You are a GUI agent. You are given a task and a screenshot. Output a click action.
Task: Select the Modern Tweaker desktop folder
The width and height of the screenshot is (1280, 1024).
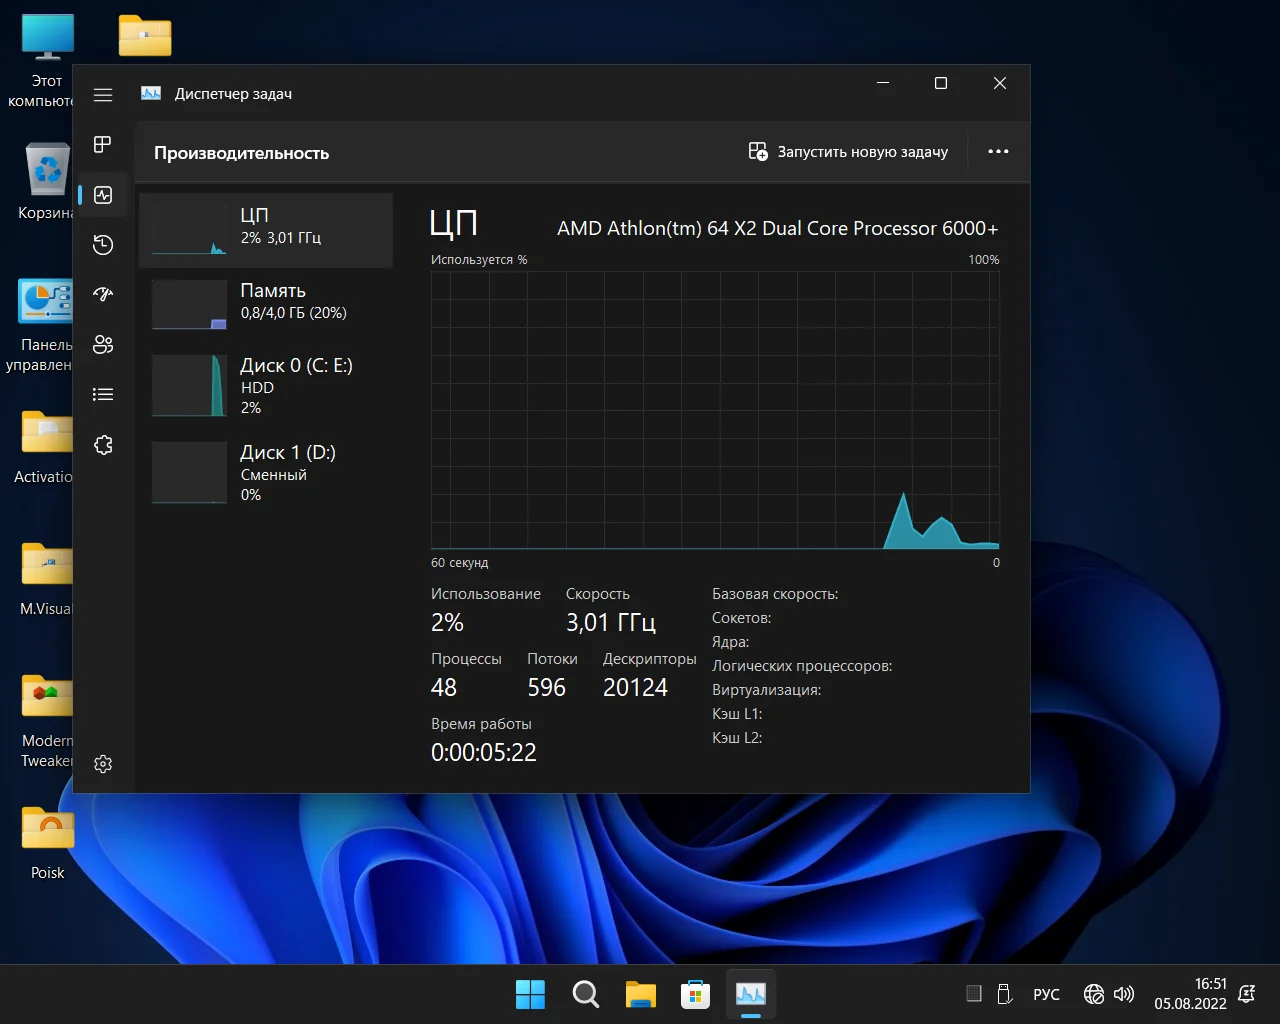[x=47, y=719]
